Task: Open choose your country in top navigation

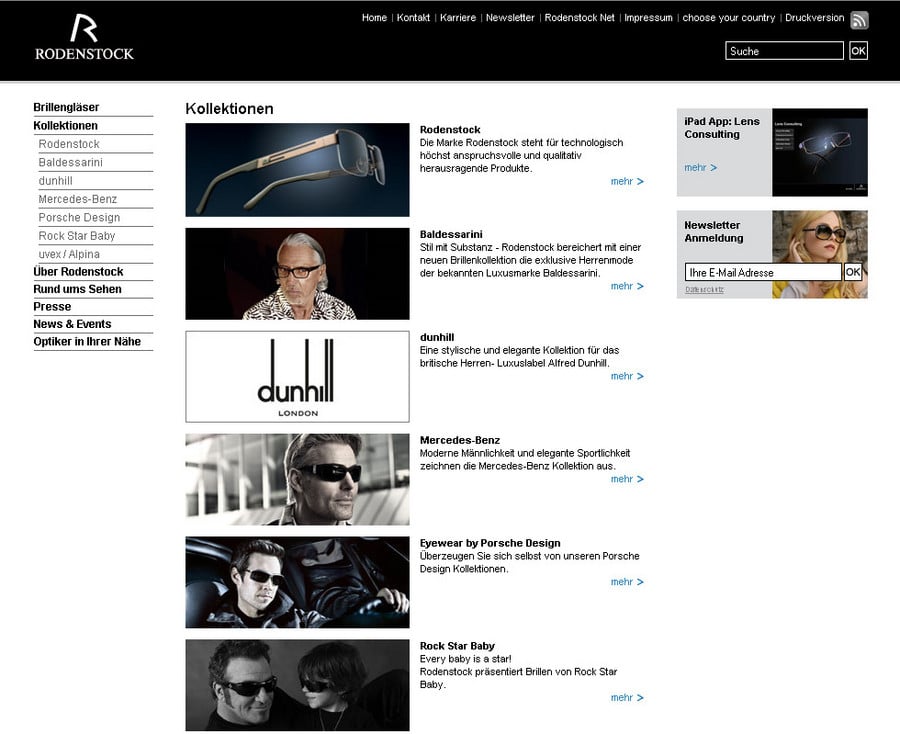Action: click(728, 18)
